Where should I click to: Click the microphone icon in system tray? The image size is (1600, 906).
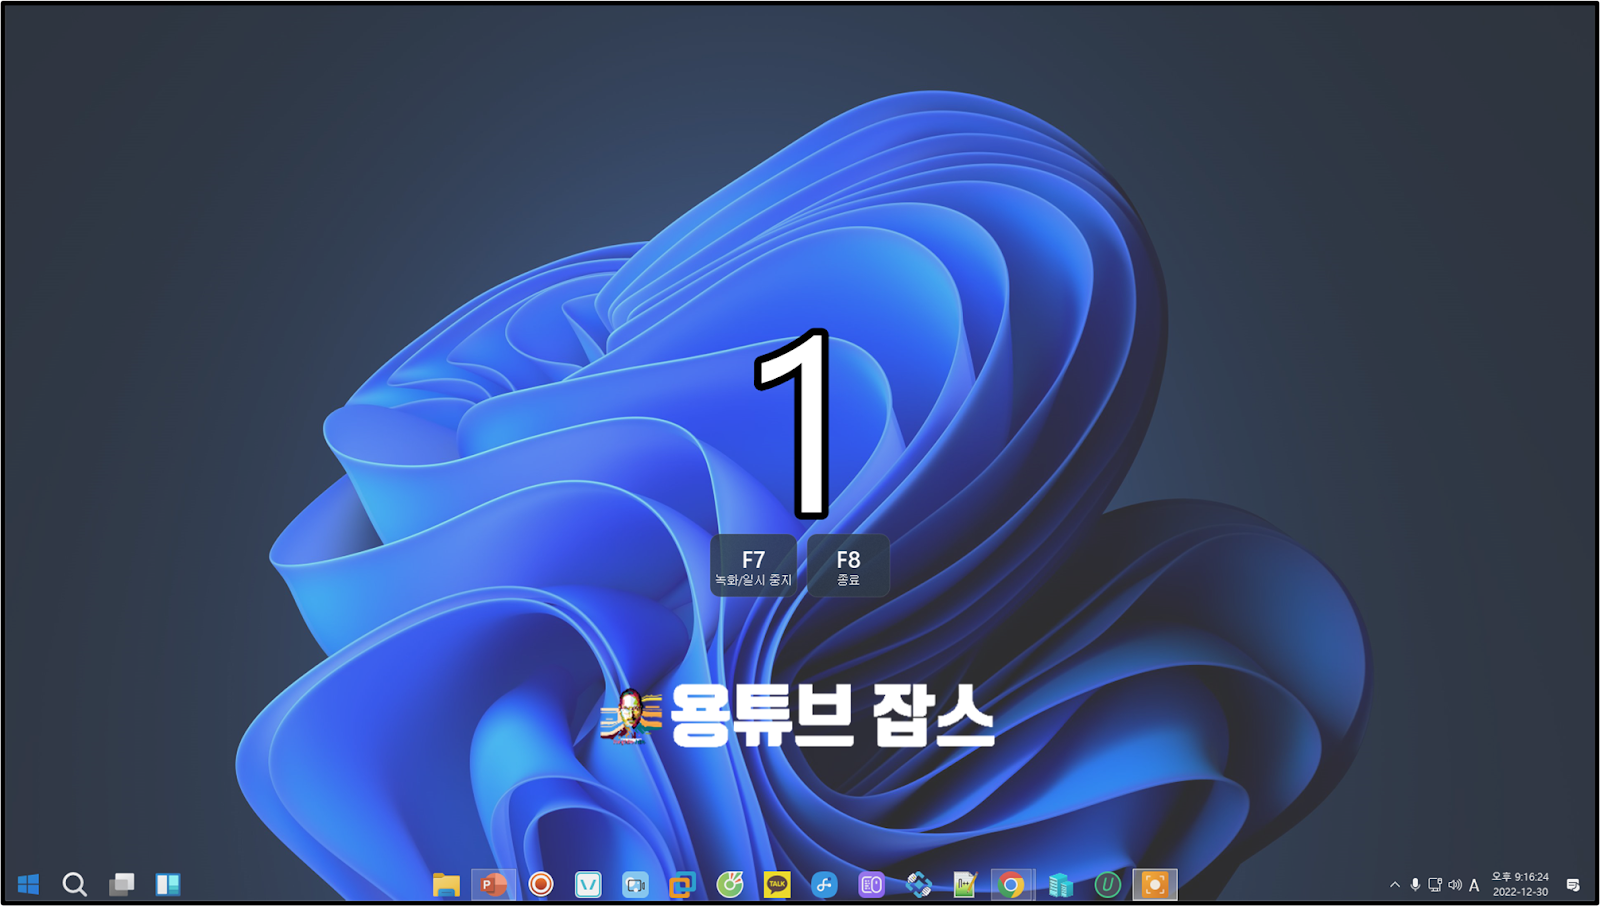(1415, 884)
